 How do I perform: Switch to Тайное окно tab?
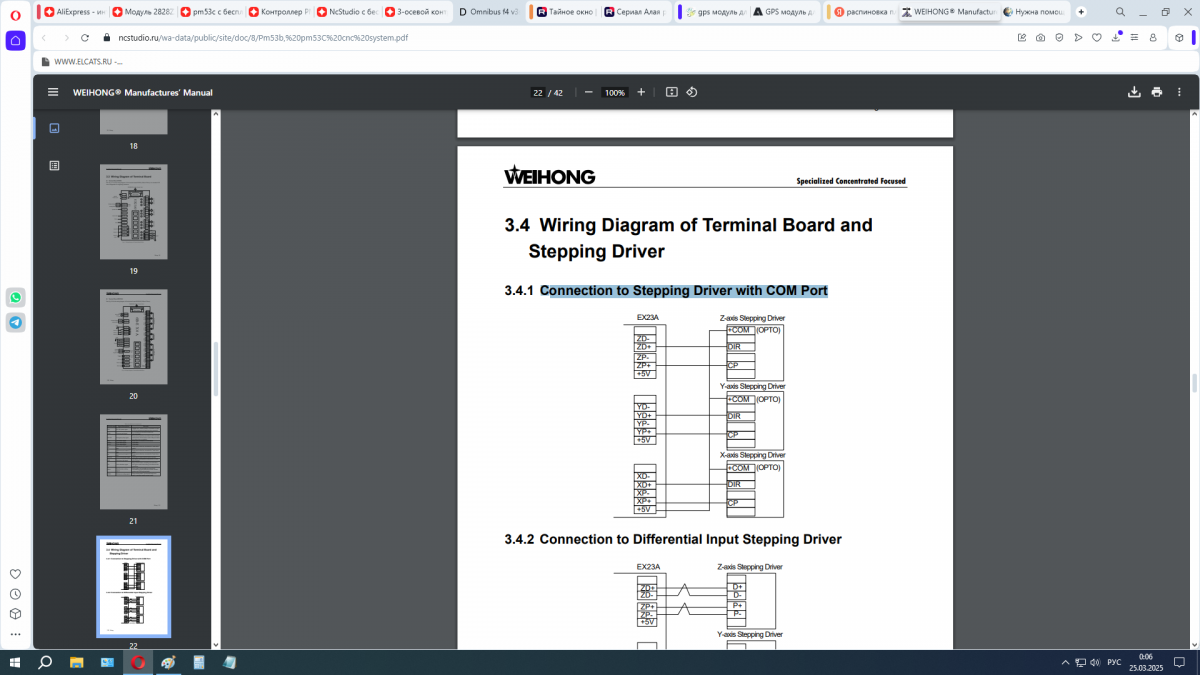click(x=565, y=12)
